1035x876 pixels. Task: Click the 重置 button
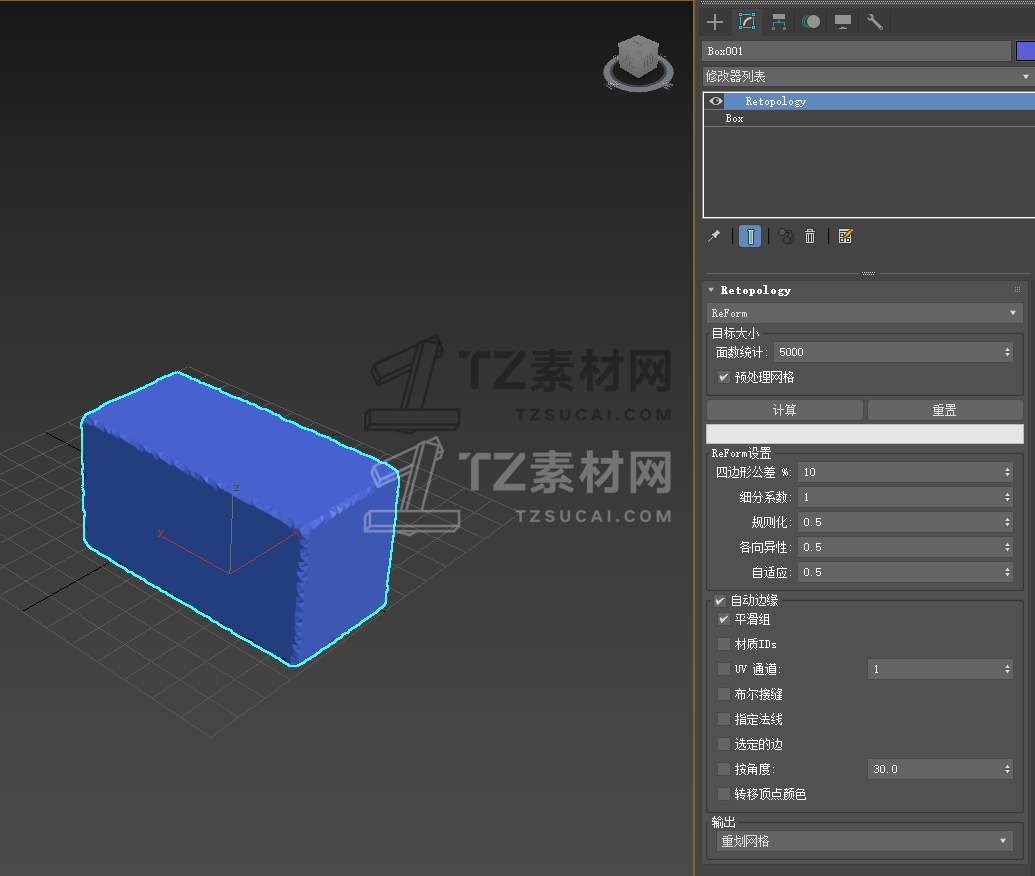point(945,410)
